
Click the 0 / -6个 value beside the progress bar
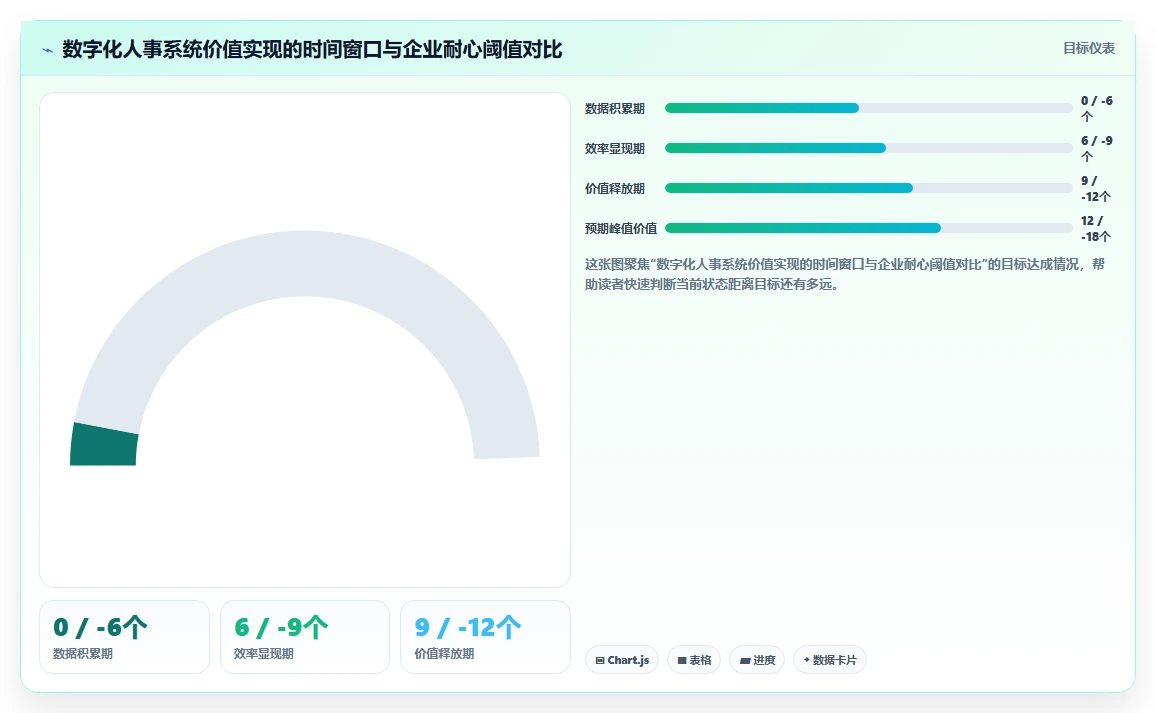tap(1096, 108)
